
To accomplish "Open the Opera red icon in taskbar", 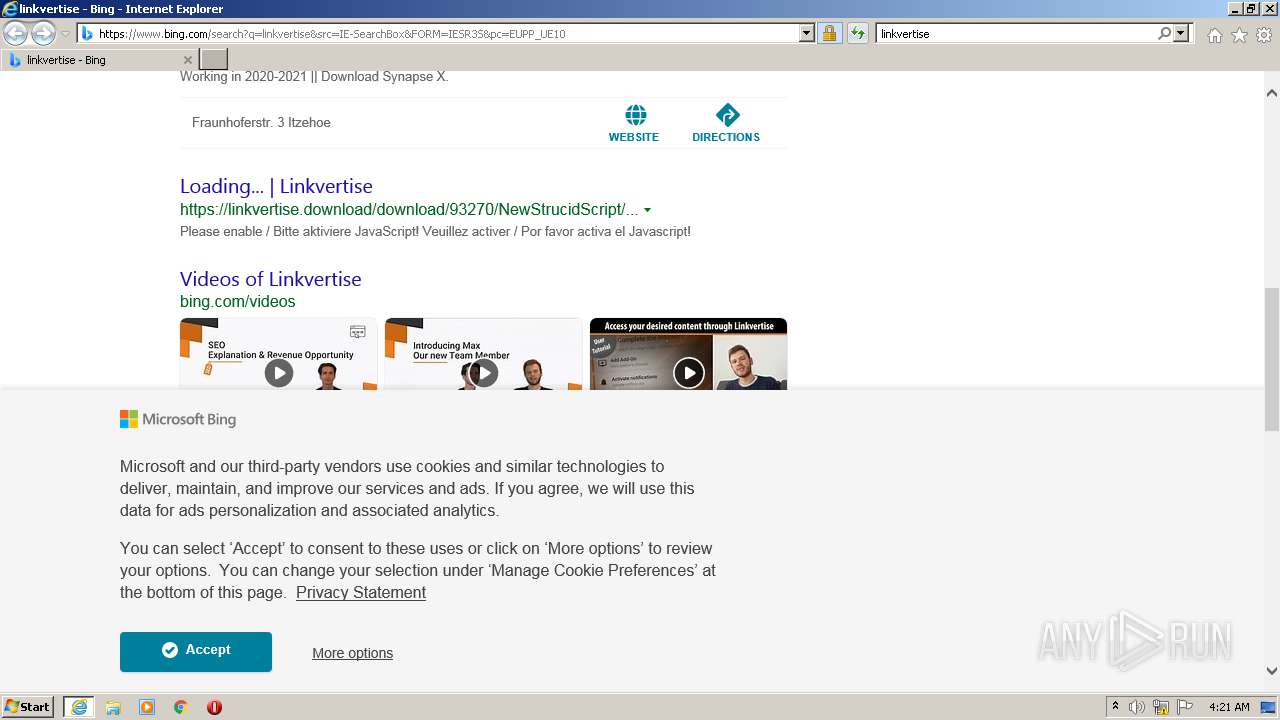I will coord(214,707).
